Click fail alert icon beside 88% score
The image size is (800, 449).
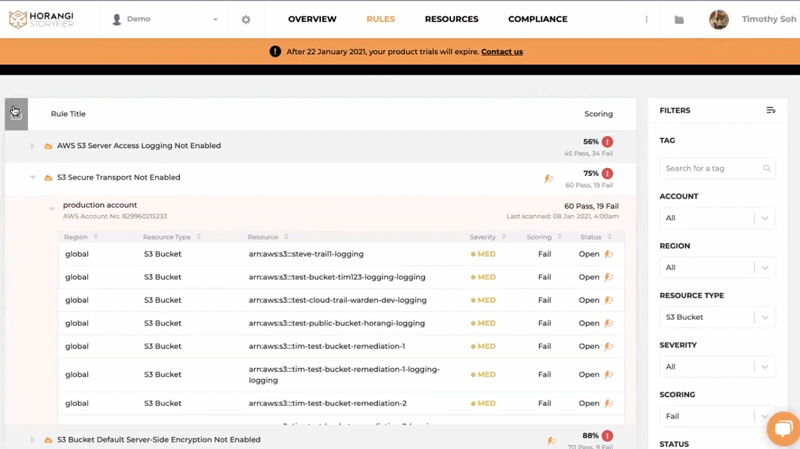pyautogui.click(x=607, y=436)
